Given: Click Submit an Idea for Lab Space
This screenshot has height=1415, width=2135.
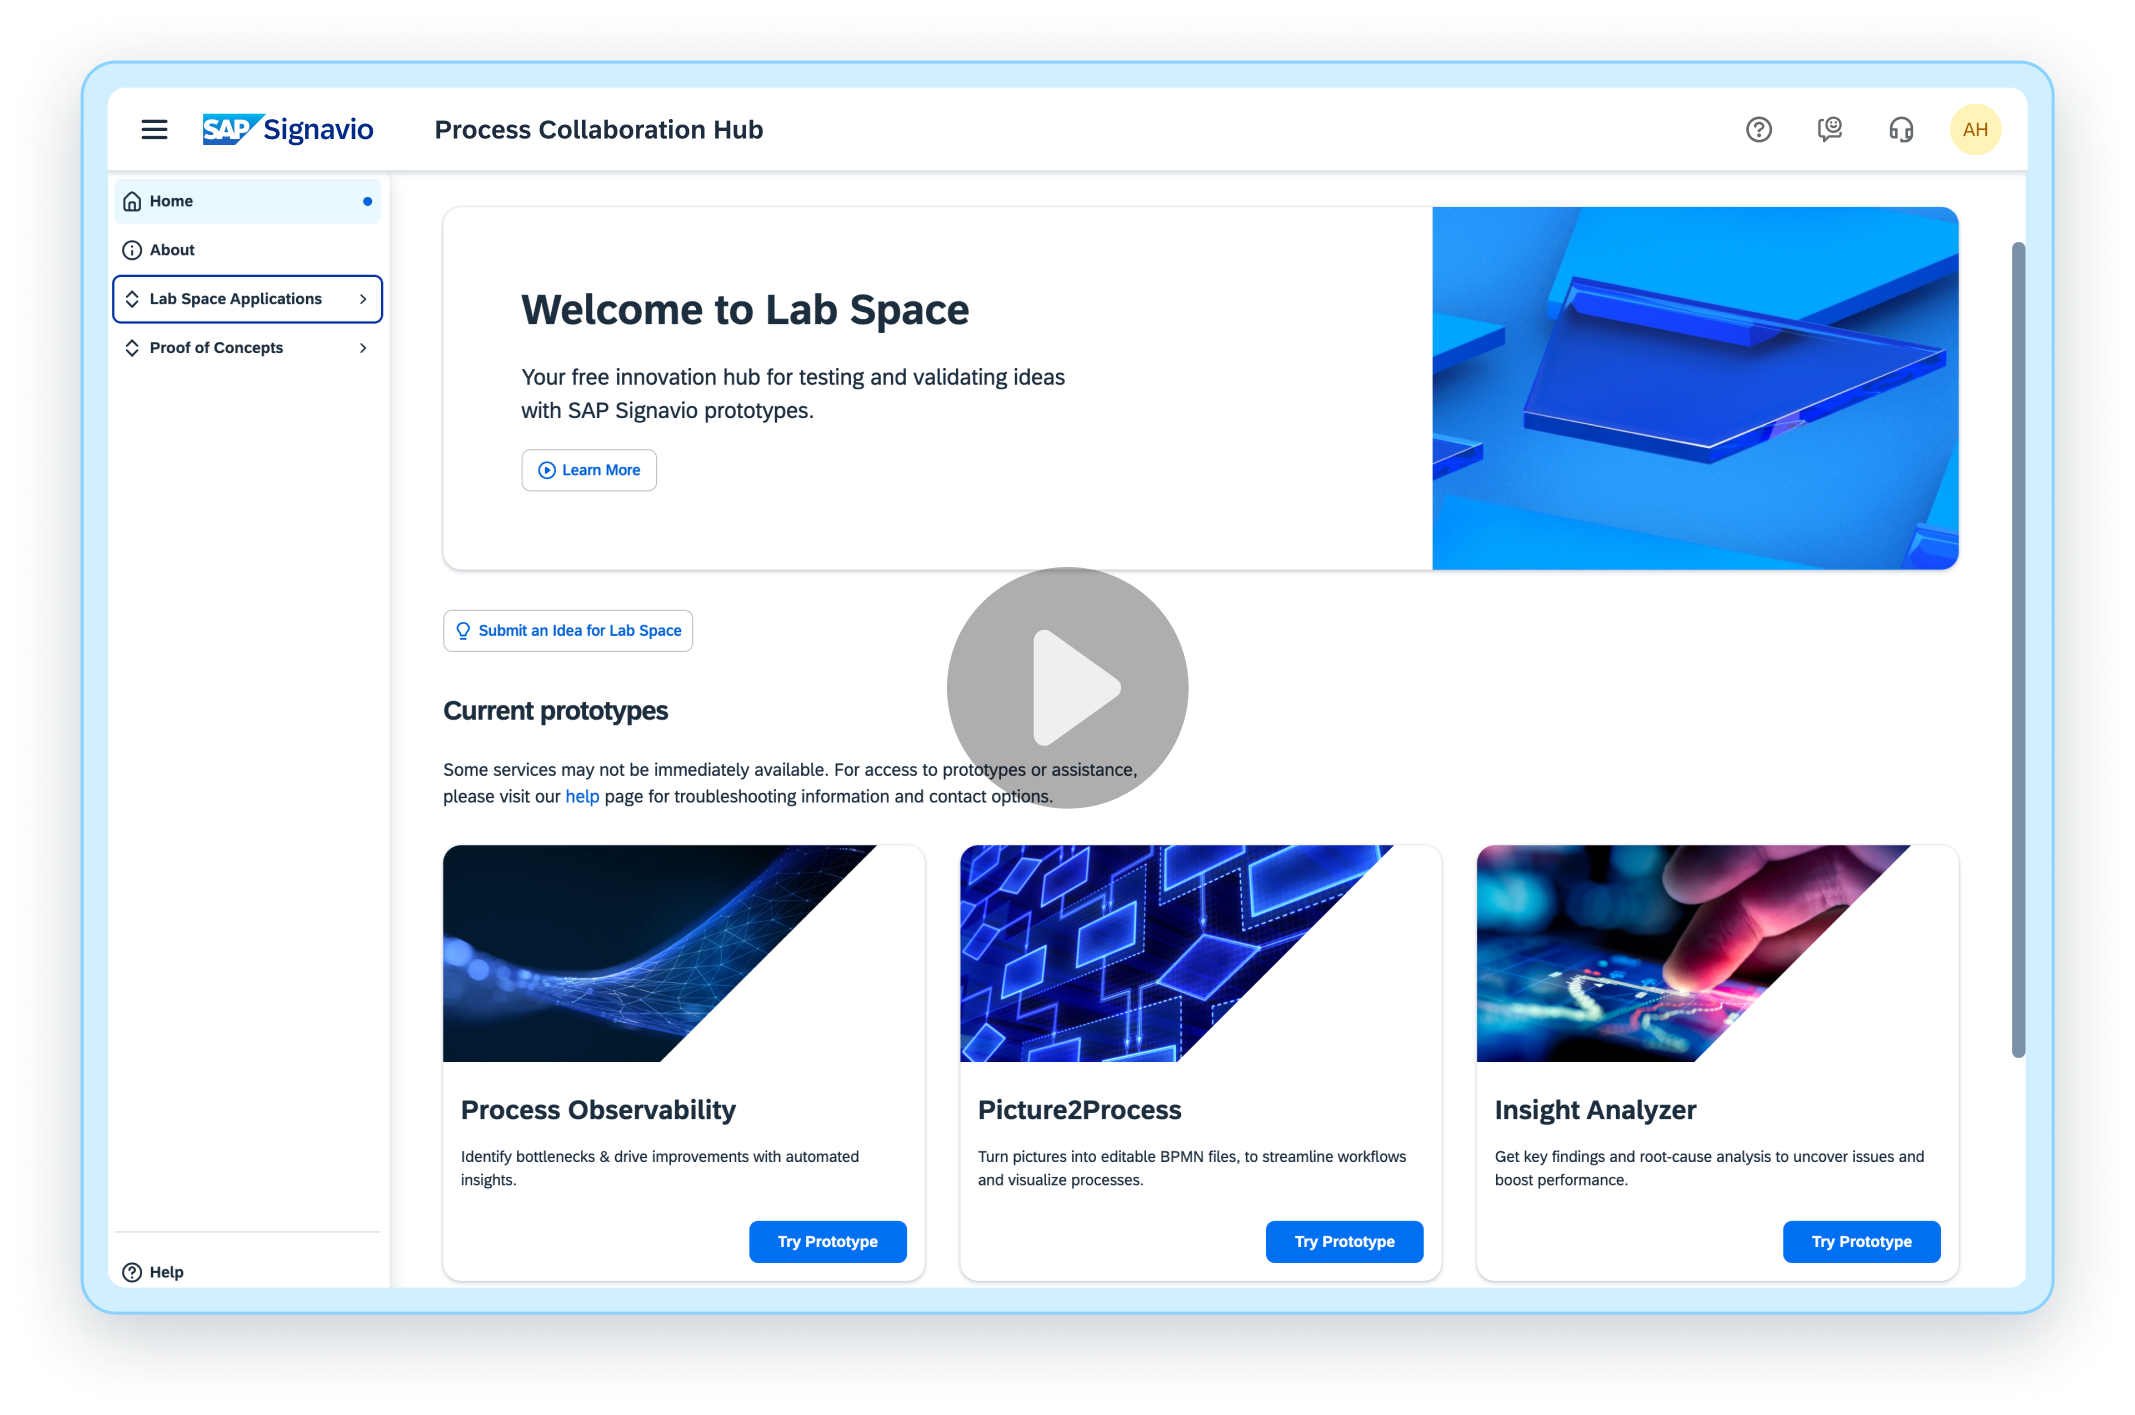Looking at the screenshot, I should tap(568, 631).
